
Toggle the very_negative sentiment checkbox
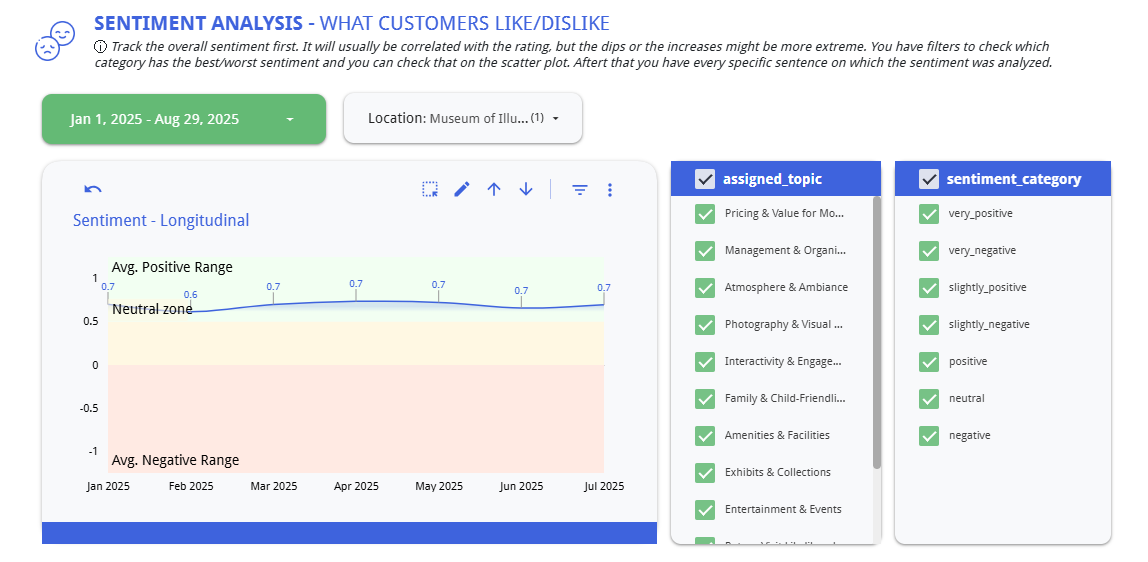(929, 251)
